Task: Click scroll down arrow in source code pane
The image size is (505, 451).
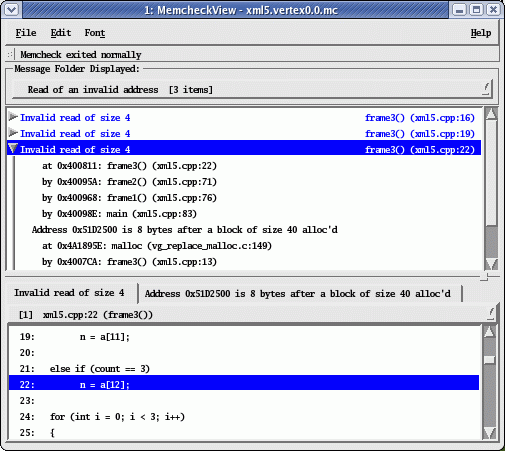Action: 489,433
